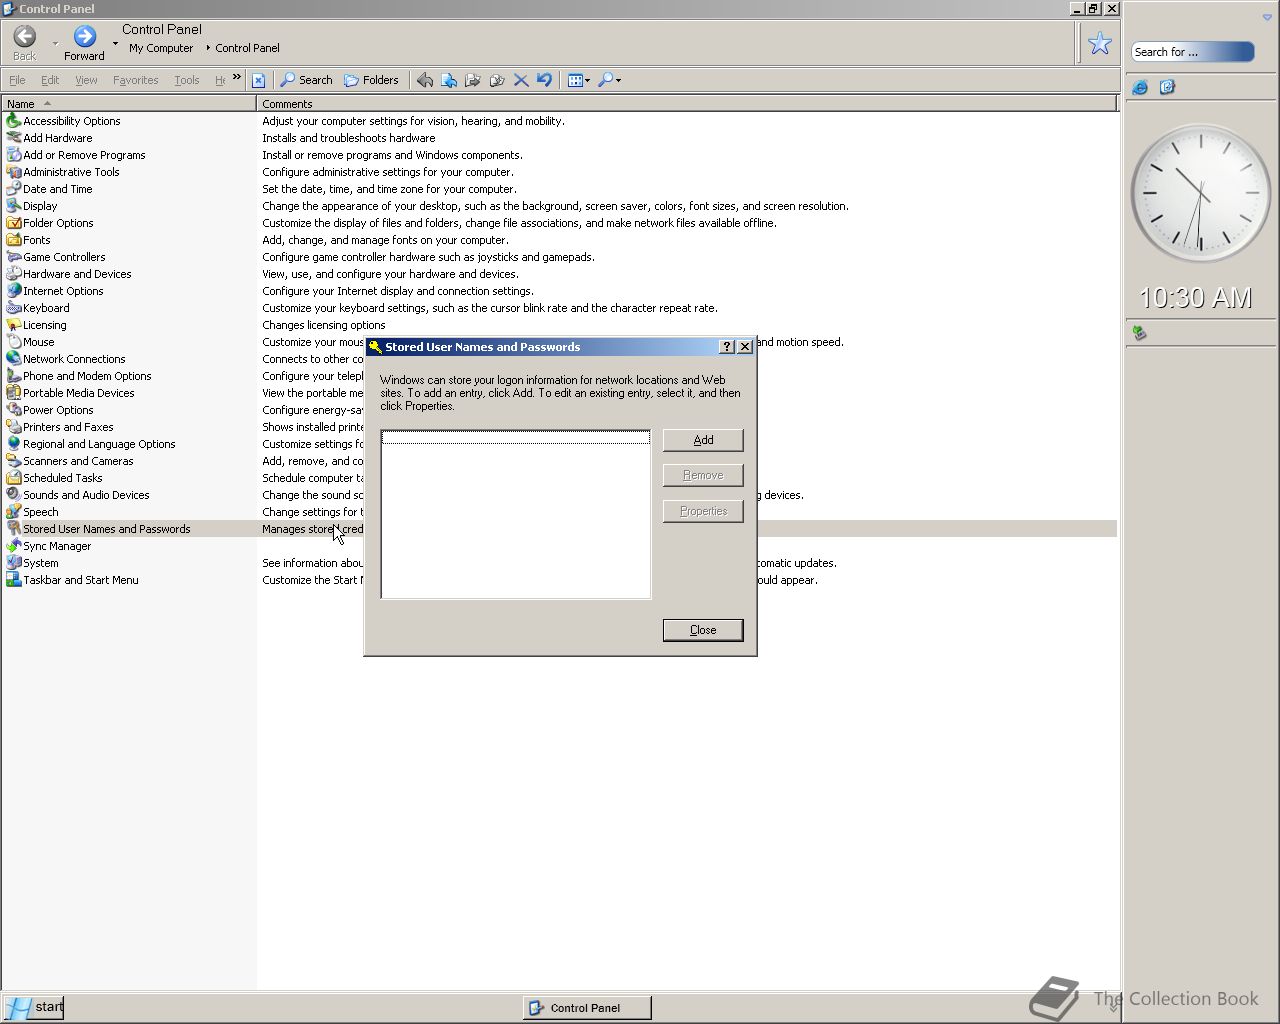Select the Date and Time icon
The height and width of the screenshot is (1024, 1280).
click(14, 189)
